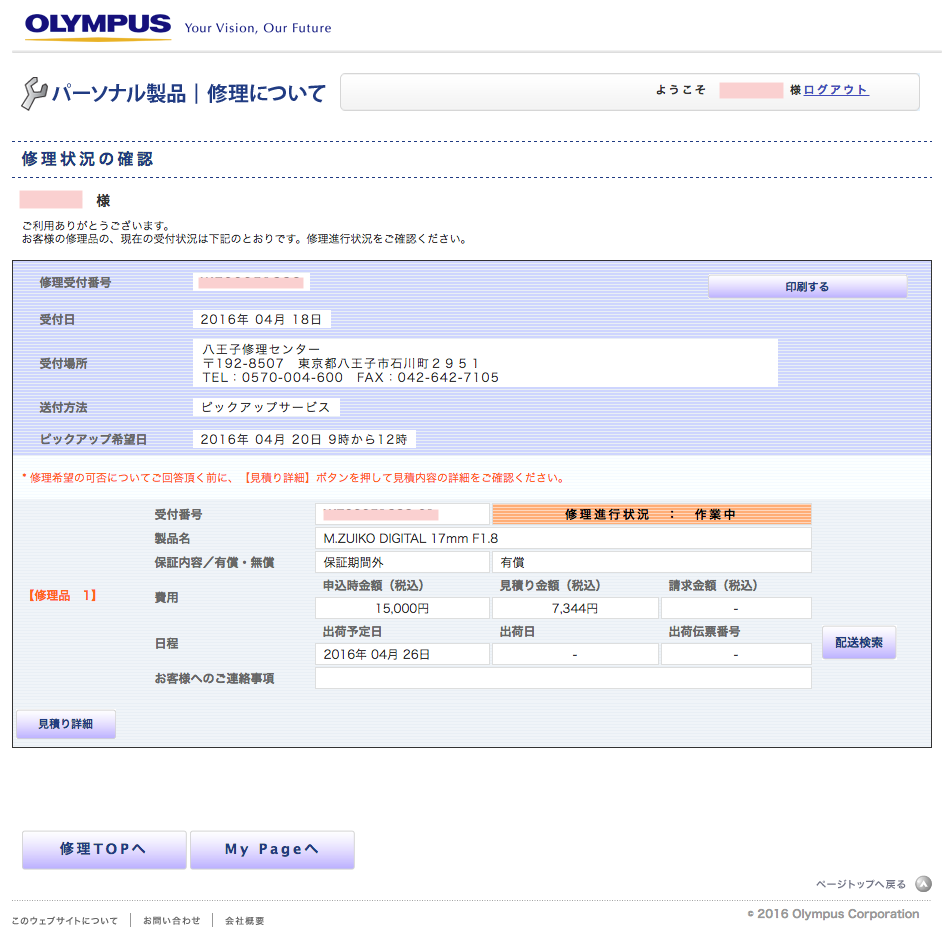
Task: Click the ピックアップサービス value
Action: (x=266, y=407)
